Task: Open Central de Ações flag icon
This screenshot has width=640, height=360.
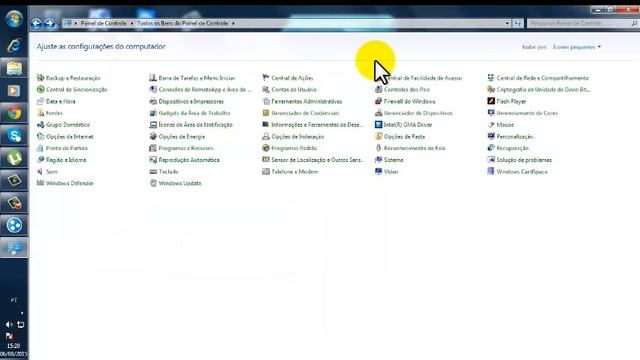Action: pos(266,78)
